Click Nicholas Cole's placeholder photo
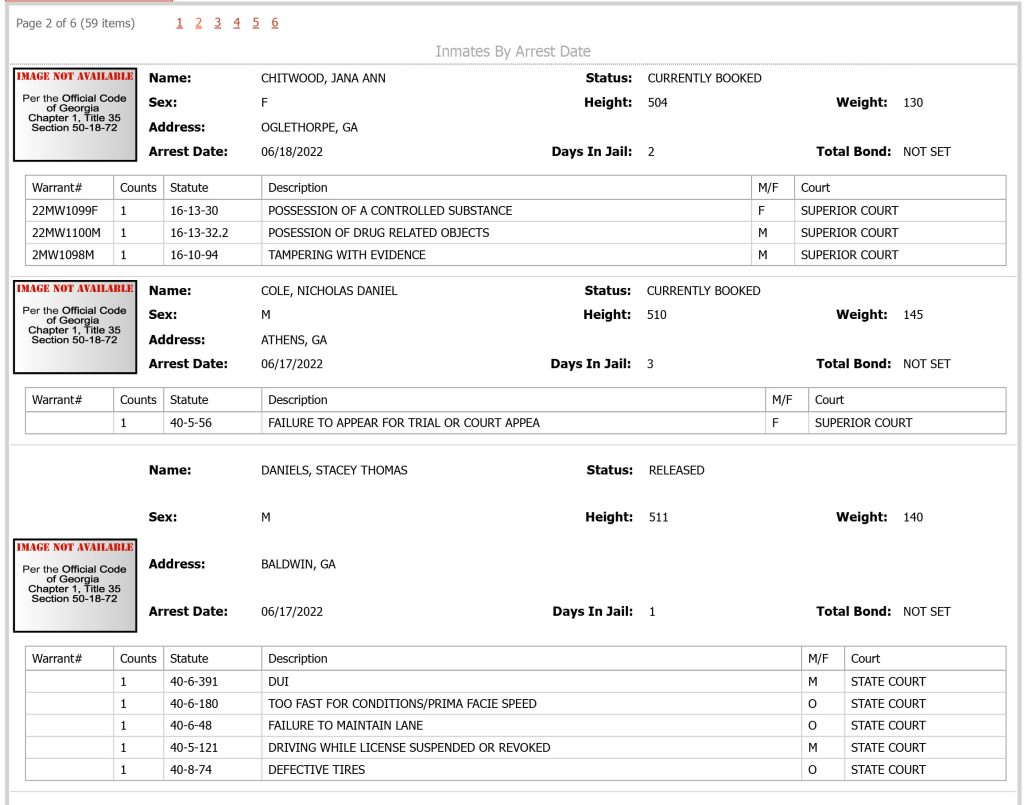The image size is (1024, 805). click(75, 326)
